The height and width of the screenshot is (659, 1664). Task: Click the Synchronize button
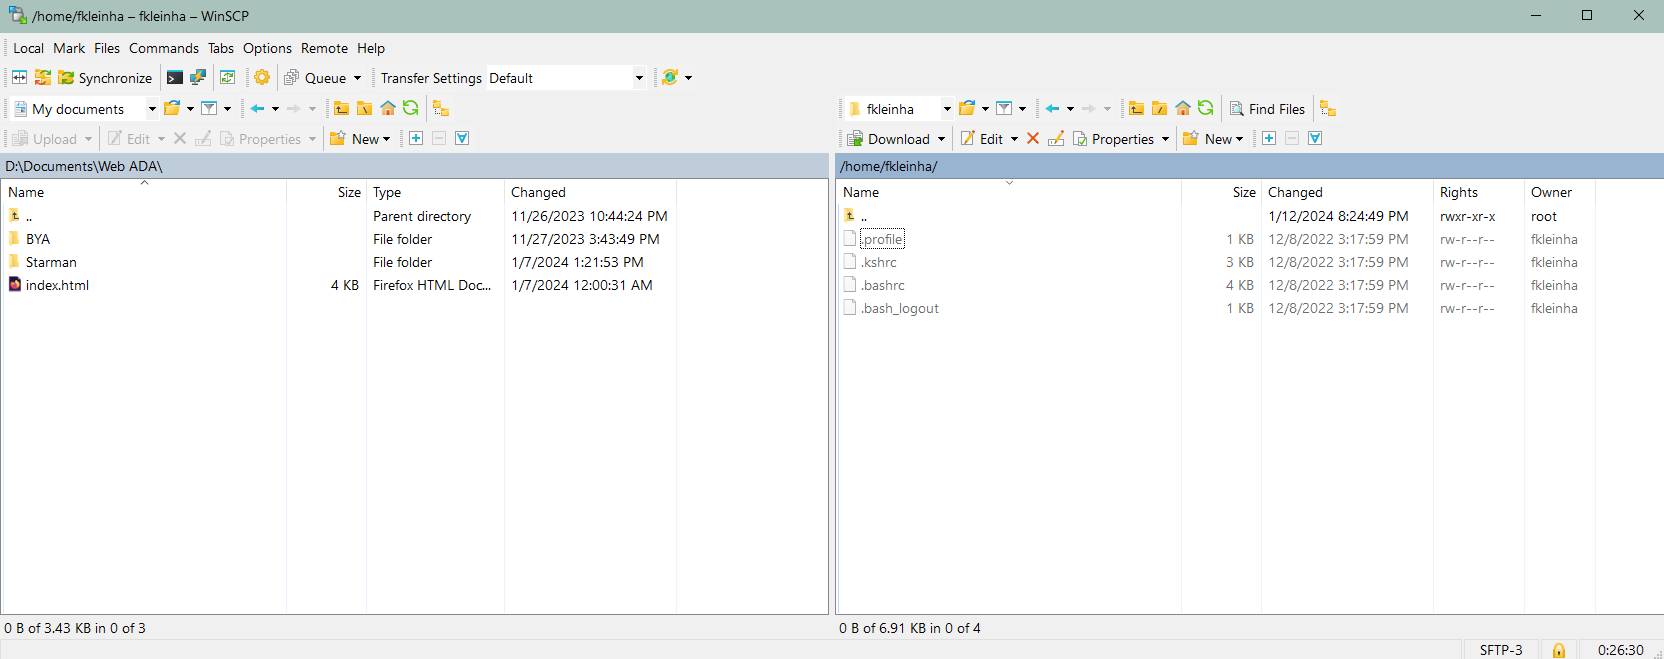[x=105, y=78]
